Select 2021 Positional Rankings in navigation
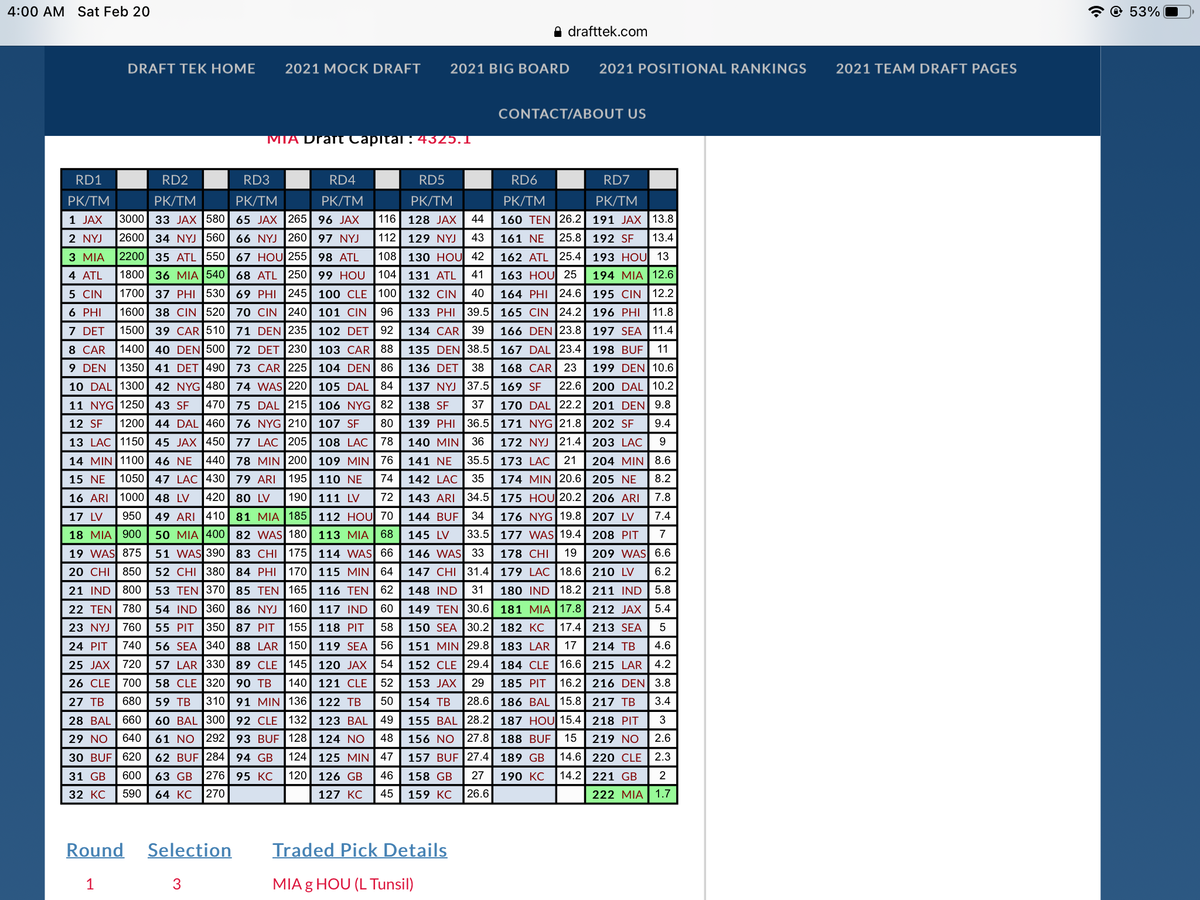The width and height of the screenshot is (1200, 900). coord(702,68)
